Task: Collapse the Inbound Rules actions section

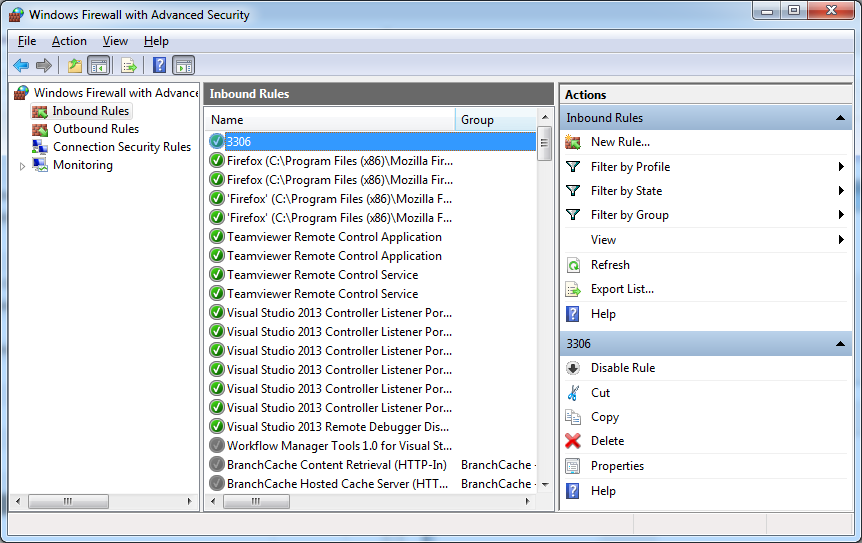Action: point(840,118)
